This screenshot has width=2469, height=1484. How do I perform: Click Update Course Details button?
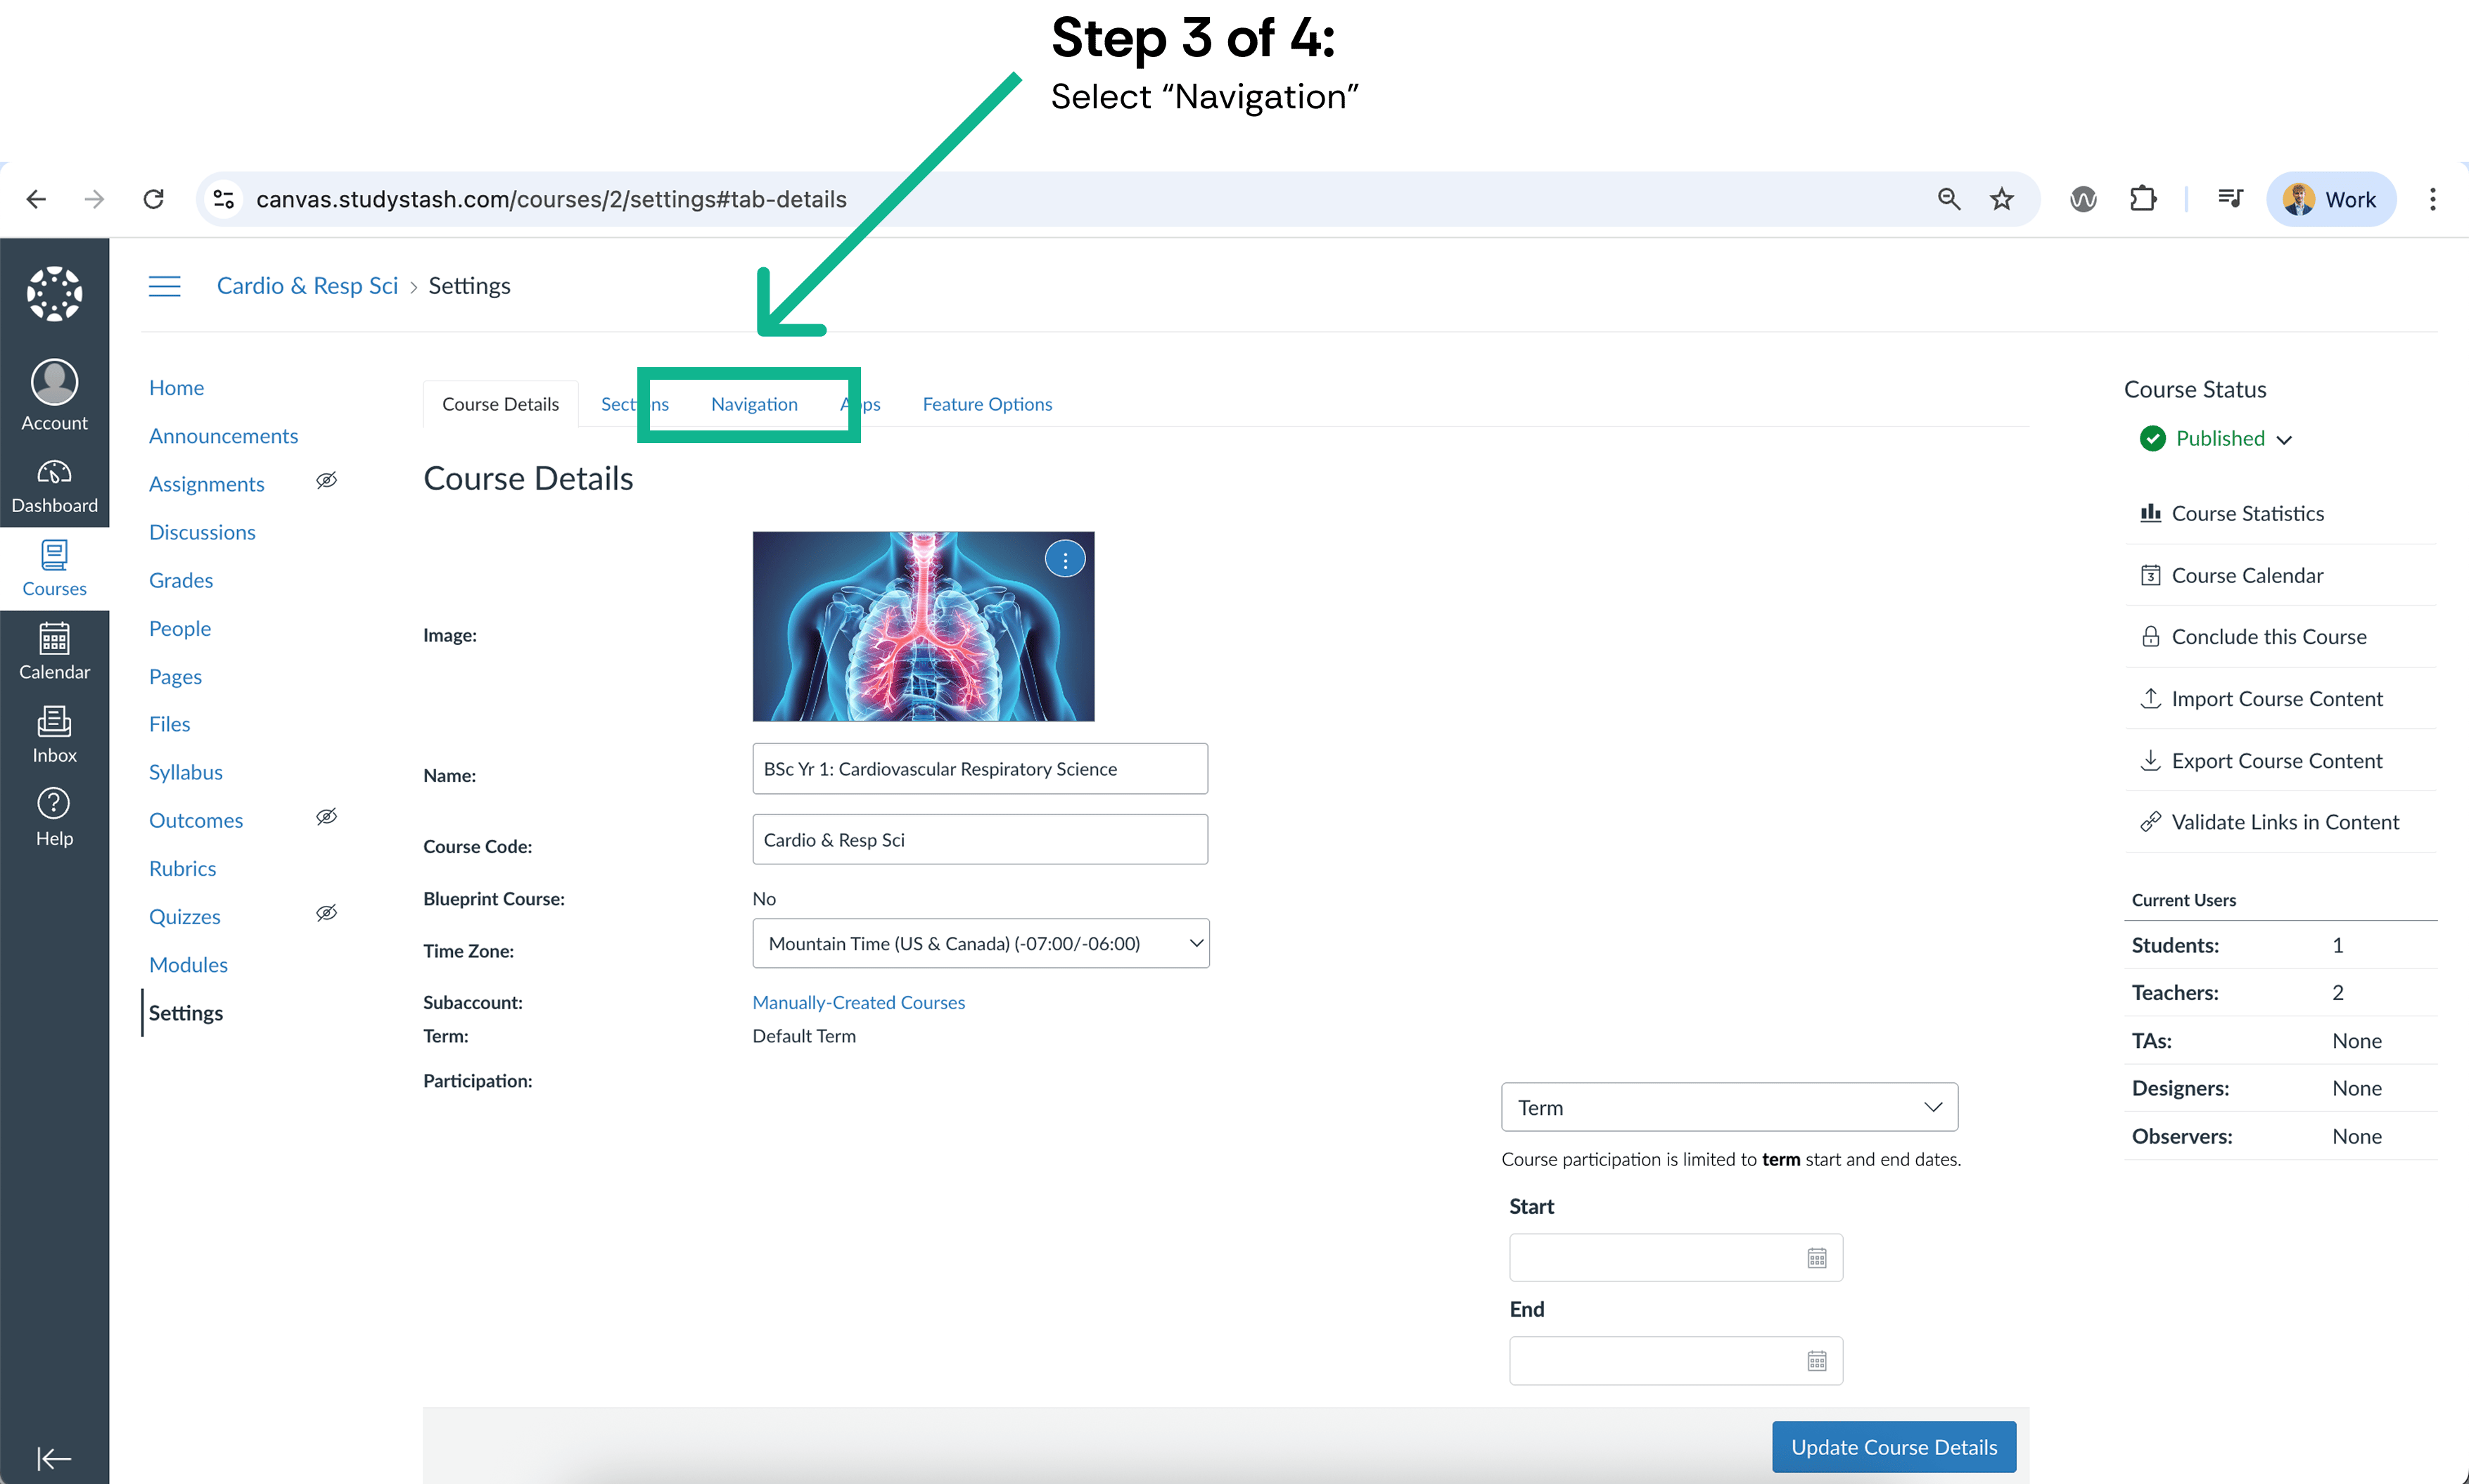[1894, 1447]
